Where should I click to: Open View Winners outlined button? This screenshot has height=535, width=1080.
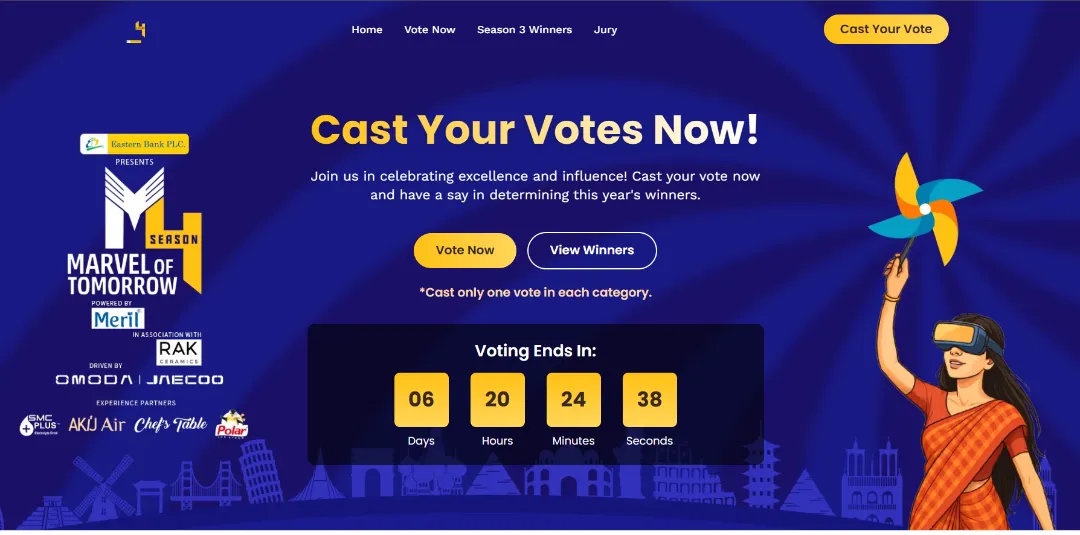[592, 250]
